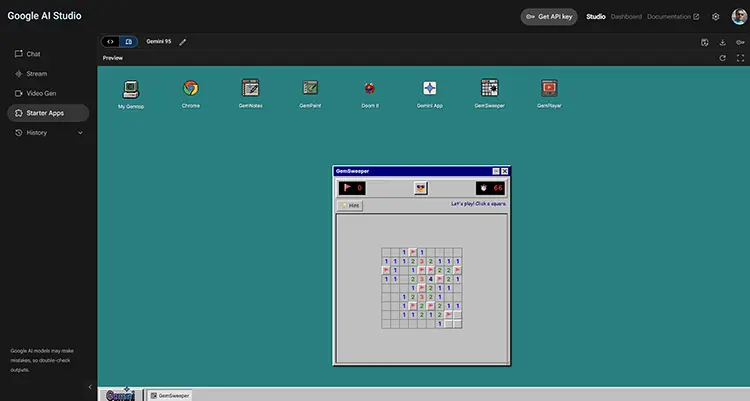Open the GemPaint desktop icon

coord(310,93)
